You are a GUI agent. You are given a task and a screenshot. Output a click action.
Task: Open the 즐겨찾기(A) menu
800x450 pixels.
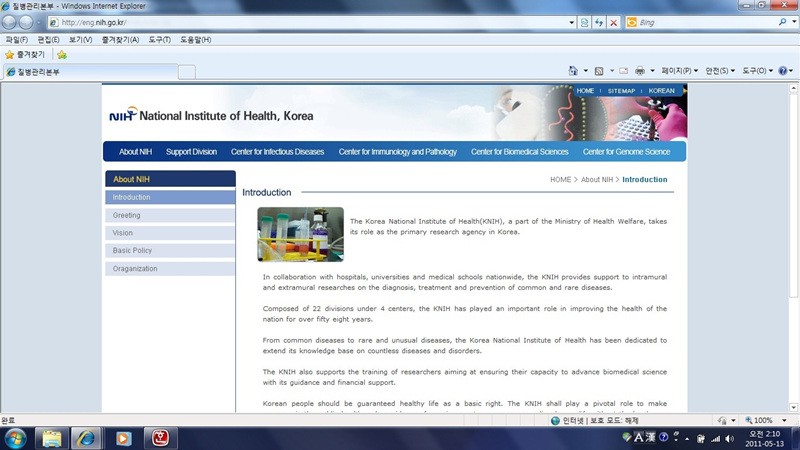(x=120, y=39)
